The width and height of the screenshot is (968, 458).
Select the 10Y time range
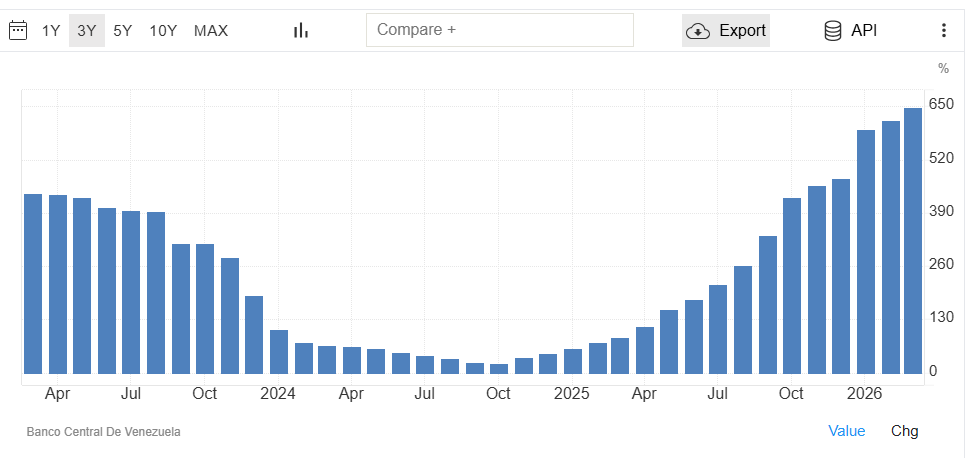click(x=163, y=30)
